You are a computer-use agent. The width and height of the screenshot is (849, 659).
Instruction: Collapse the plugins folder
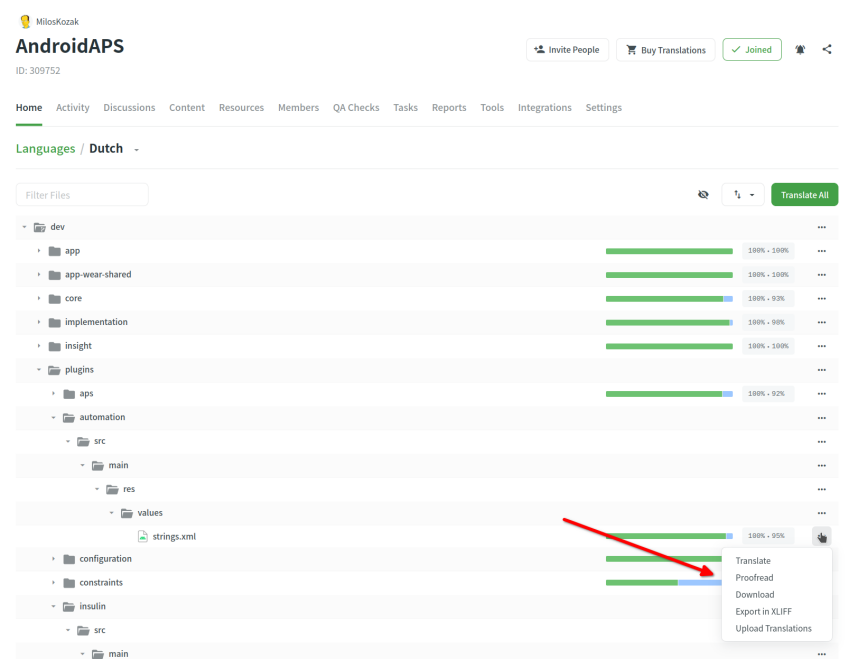(39, 370)
